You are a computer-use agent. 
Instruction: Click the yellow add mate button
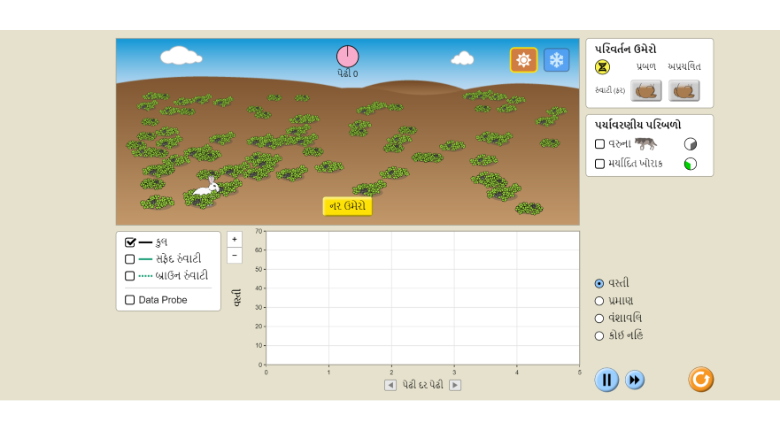347,206
